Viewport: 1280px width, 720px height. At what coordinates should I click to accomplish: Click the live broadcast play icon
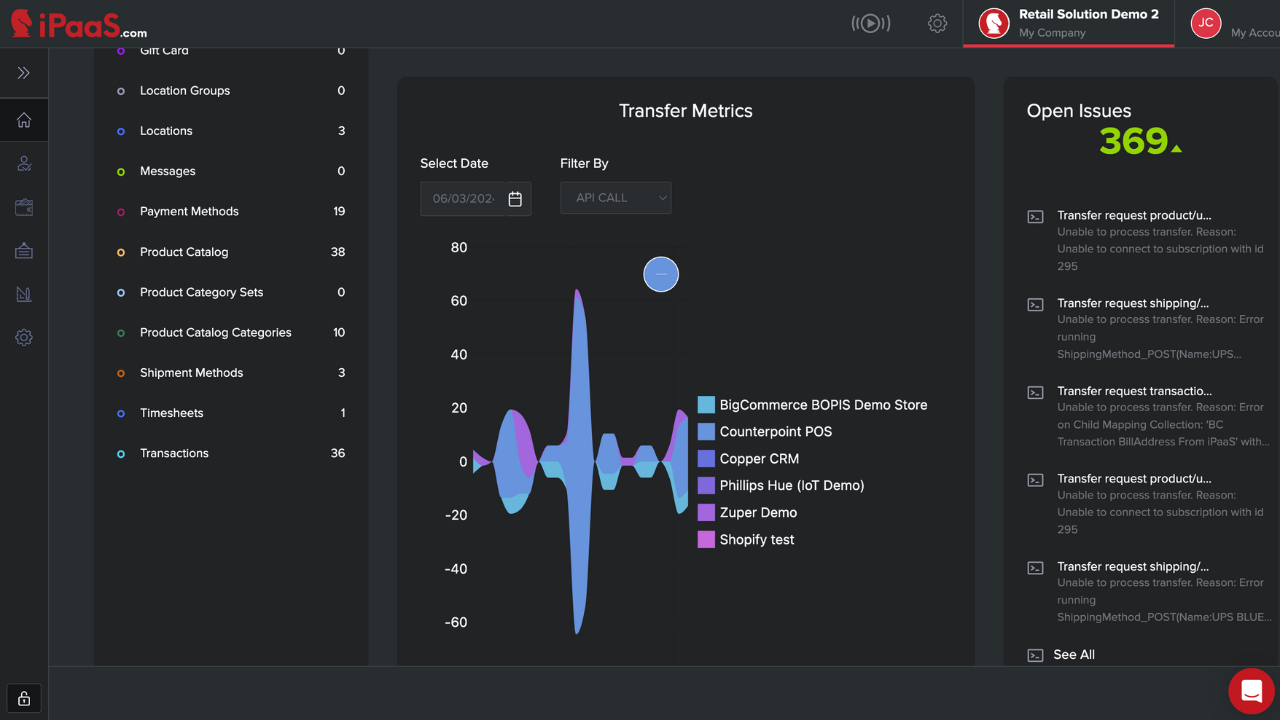coord(871,23)
